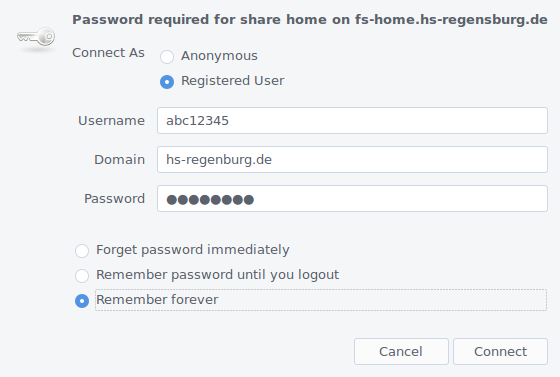560x377 pixels.
Task: Click the Remember forever label text
Action: [157, 300]
